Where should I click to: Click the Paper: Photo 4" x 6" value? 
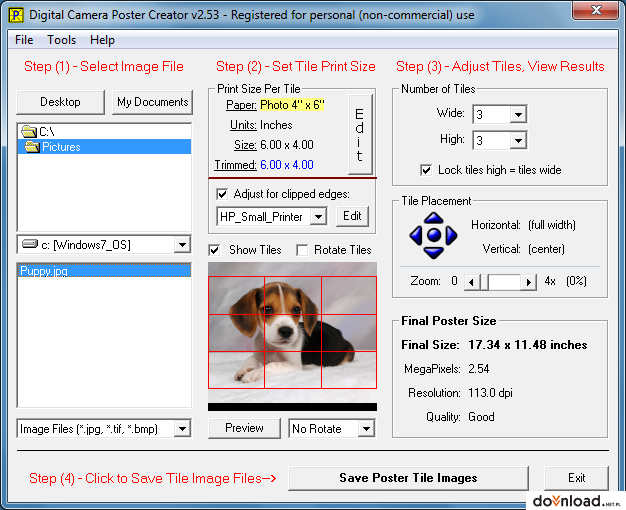pos(292,105)
